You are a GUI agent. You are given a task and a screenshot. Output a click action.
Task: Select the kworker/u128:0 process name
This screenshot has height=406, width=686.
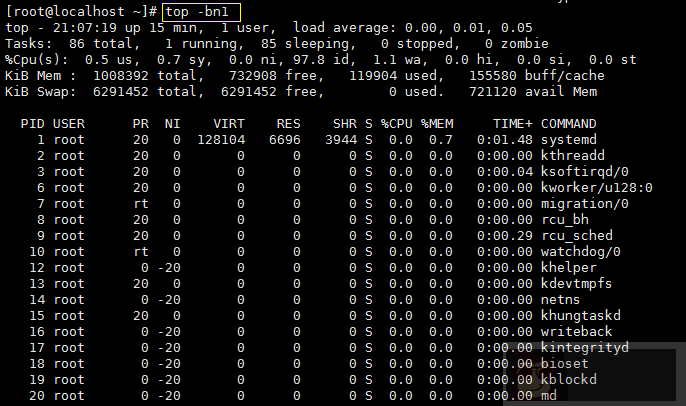pyautogui.click(x=596, y=187)
